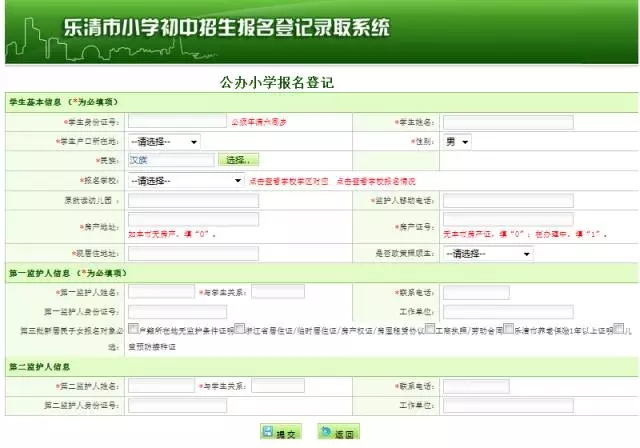
Task: Check the 乐清市养老保险1年以上证明 checkbox
Action: click(x=508, y=328)
